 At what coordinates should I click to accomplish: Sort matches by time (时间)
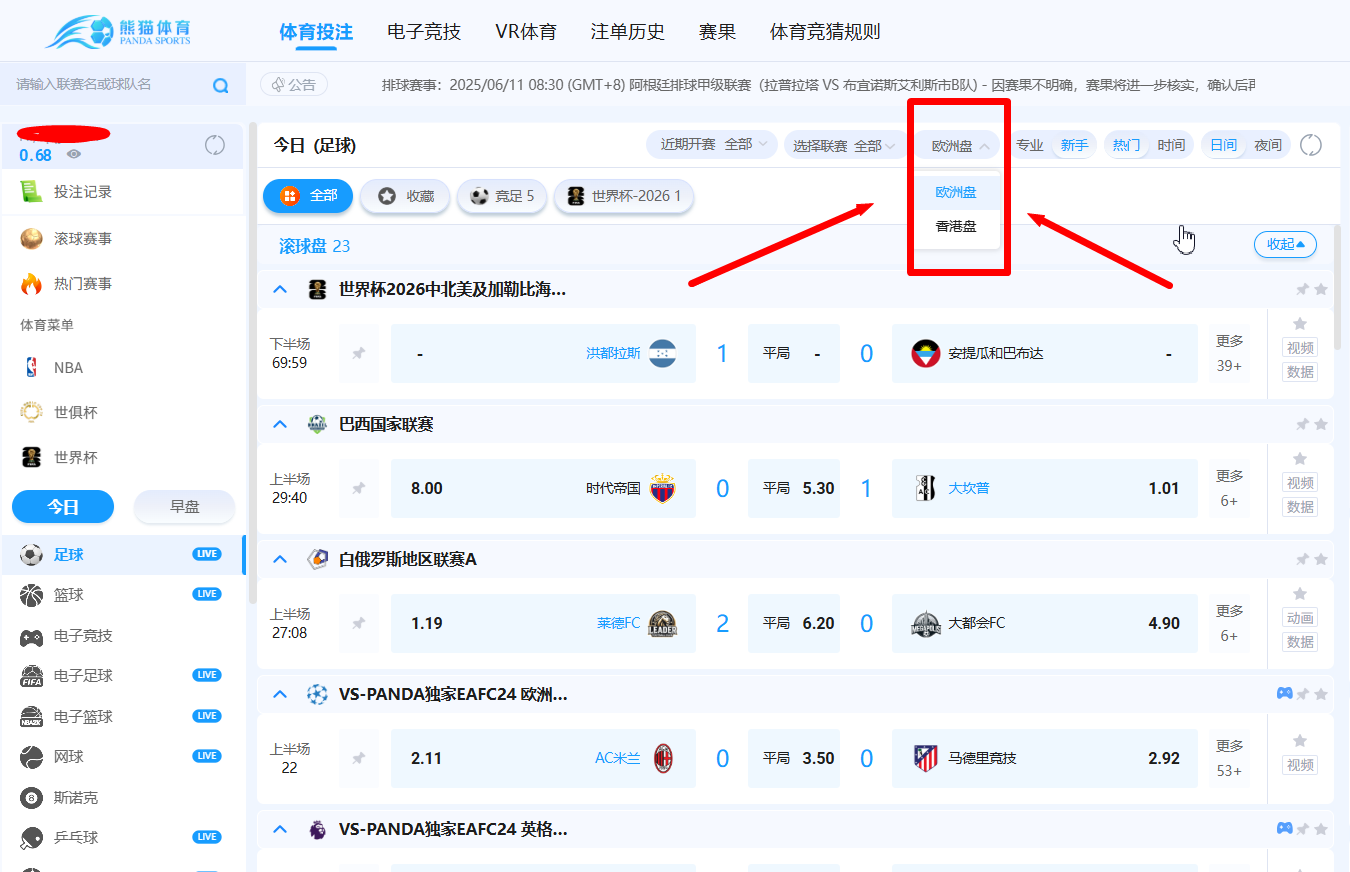[1171, 145]
